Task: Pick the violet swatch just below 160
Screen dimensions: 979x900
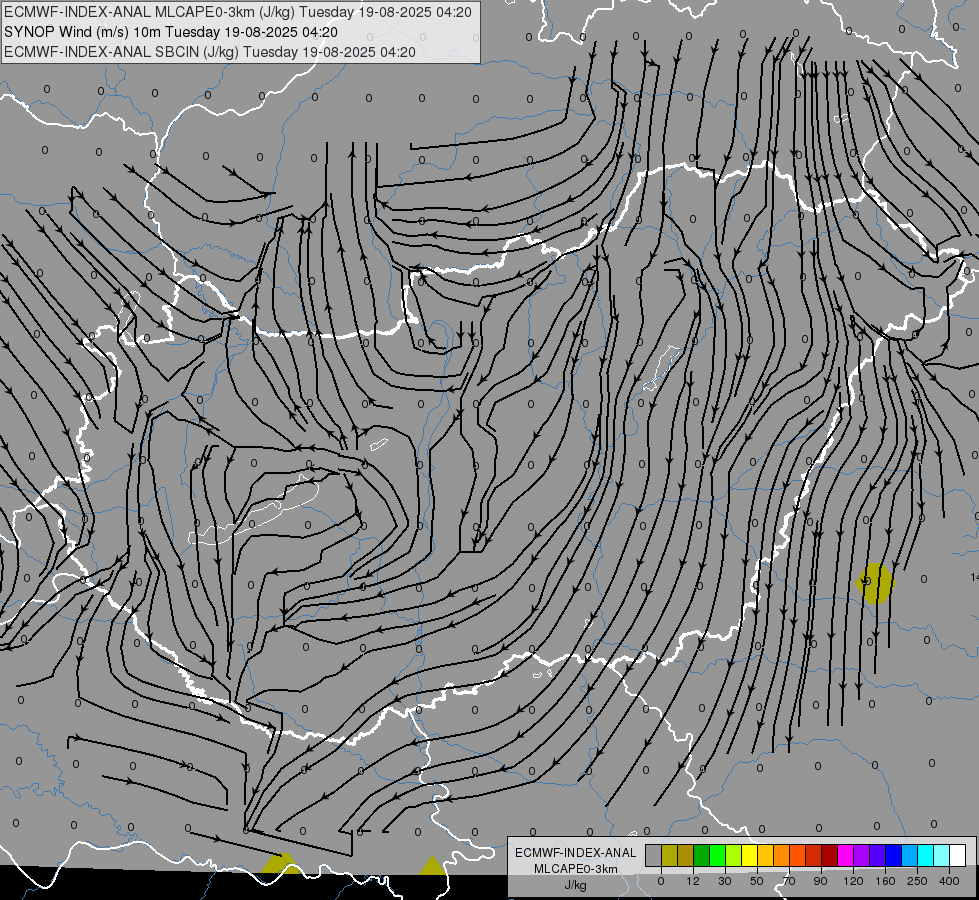Action: (877, 855)
